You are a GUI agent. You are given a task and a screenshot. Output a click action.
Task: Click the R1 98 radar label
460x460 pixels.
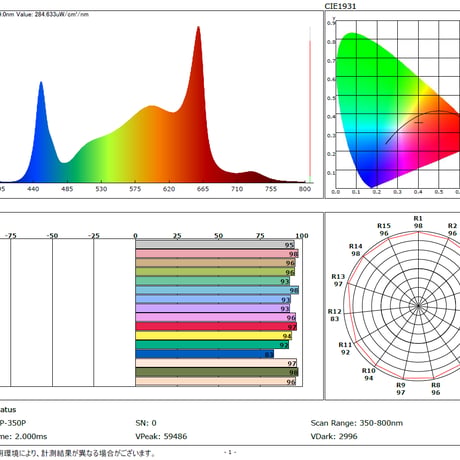(x=418, y=222)
